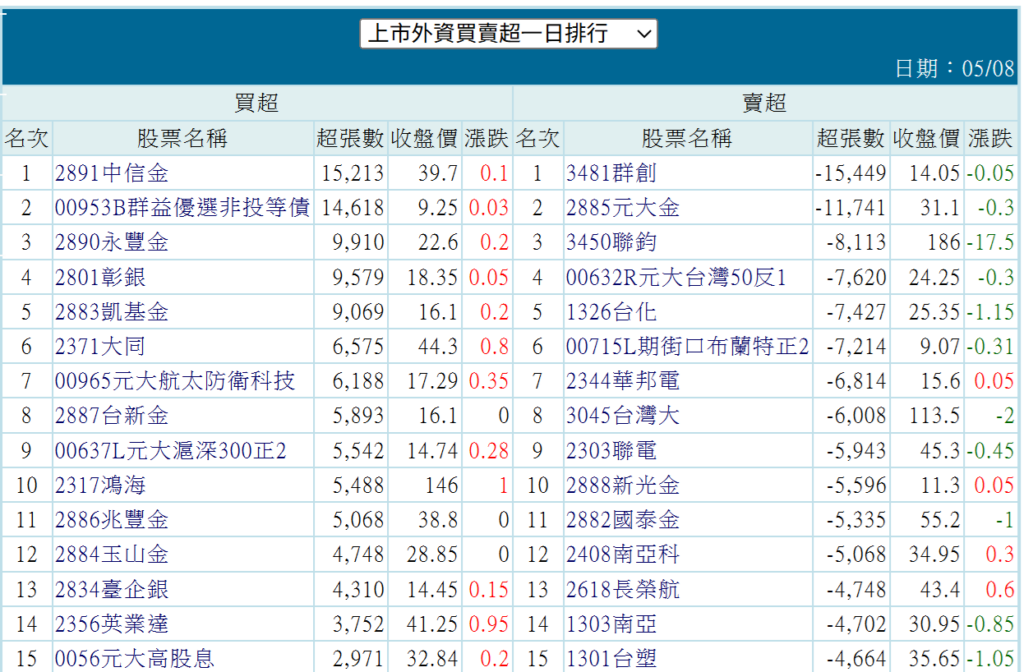1024x672 pixels.
Task: Open the 上市外資買賣超一日排行 dropdown
Action: [x=508, y=33]
